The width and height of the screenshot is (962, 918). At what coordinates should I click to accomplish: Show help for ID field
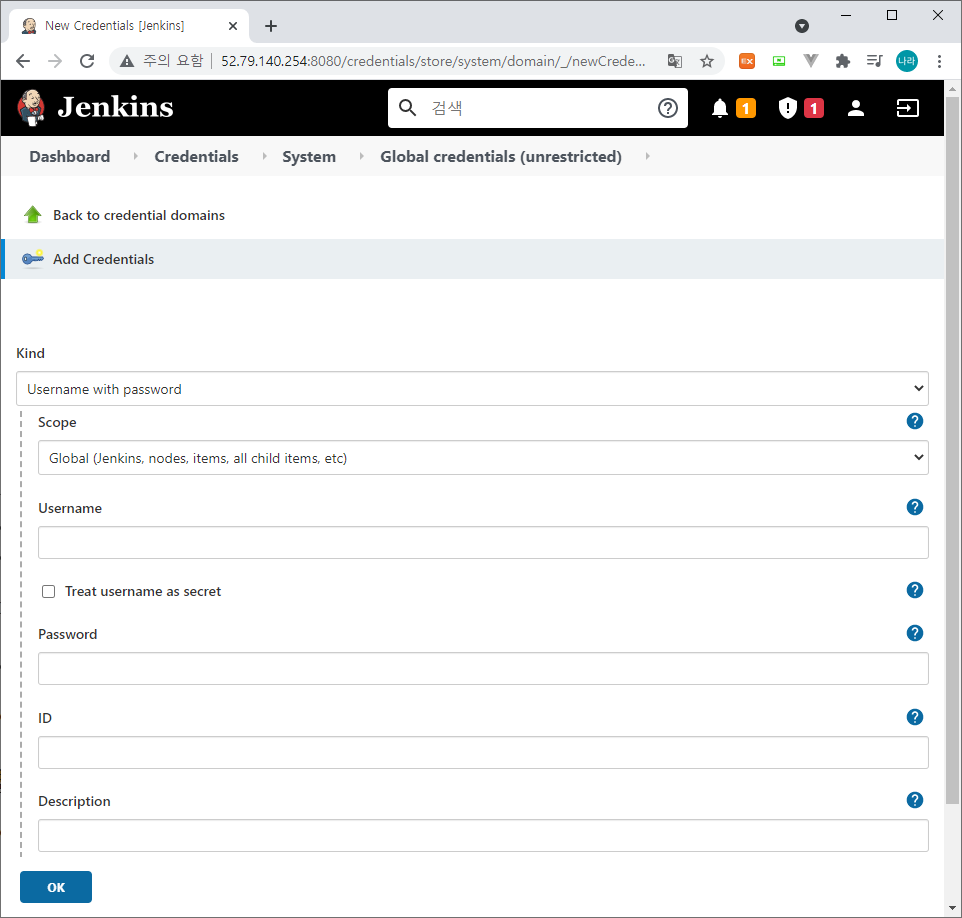tap(914, 717)
